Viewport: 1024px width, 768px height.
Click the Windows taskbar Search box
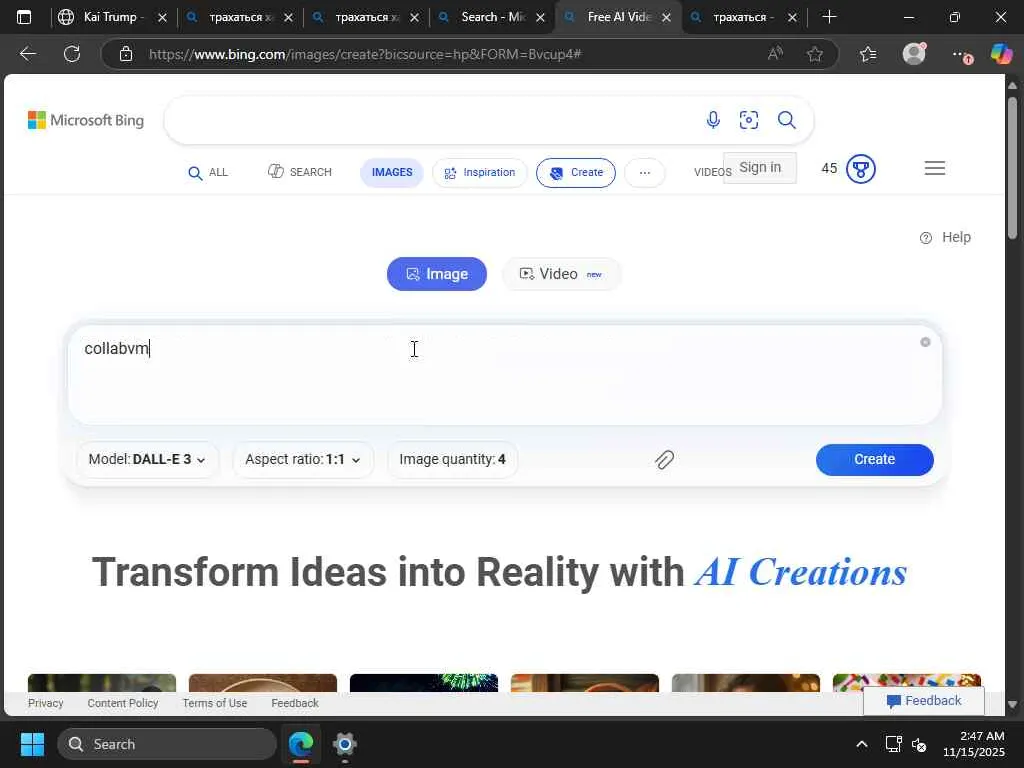[167, 744]
